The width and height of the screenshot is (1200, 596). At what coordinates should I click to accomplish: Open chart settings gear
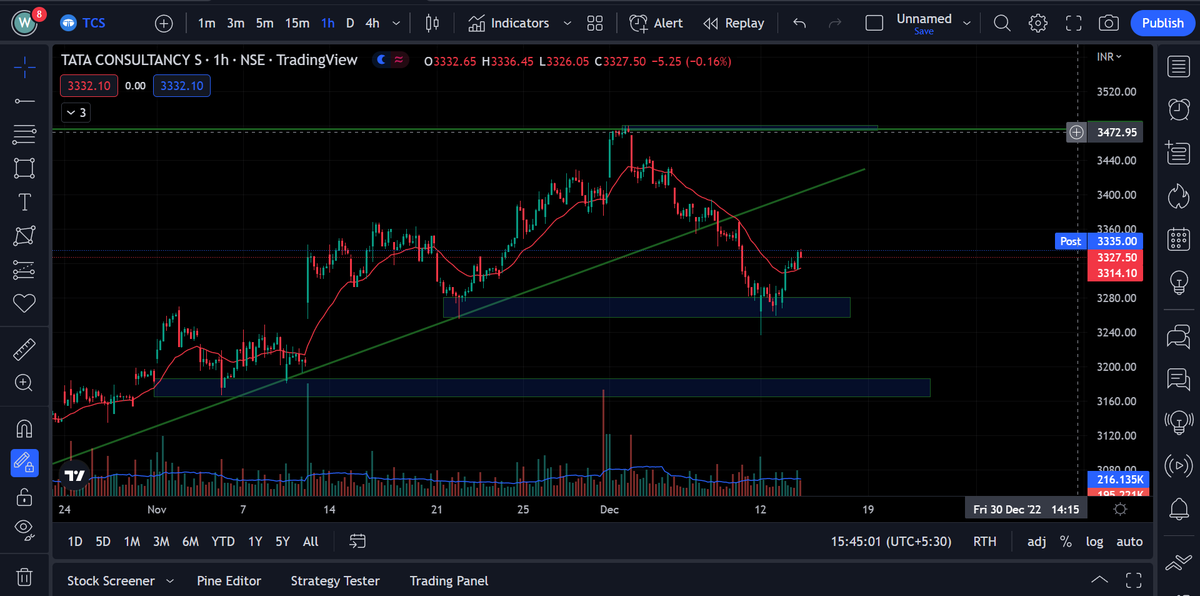coord(1038,23)
